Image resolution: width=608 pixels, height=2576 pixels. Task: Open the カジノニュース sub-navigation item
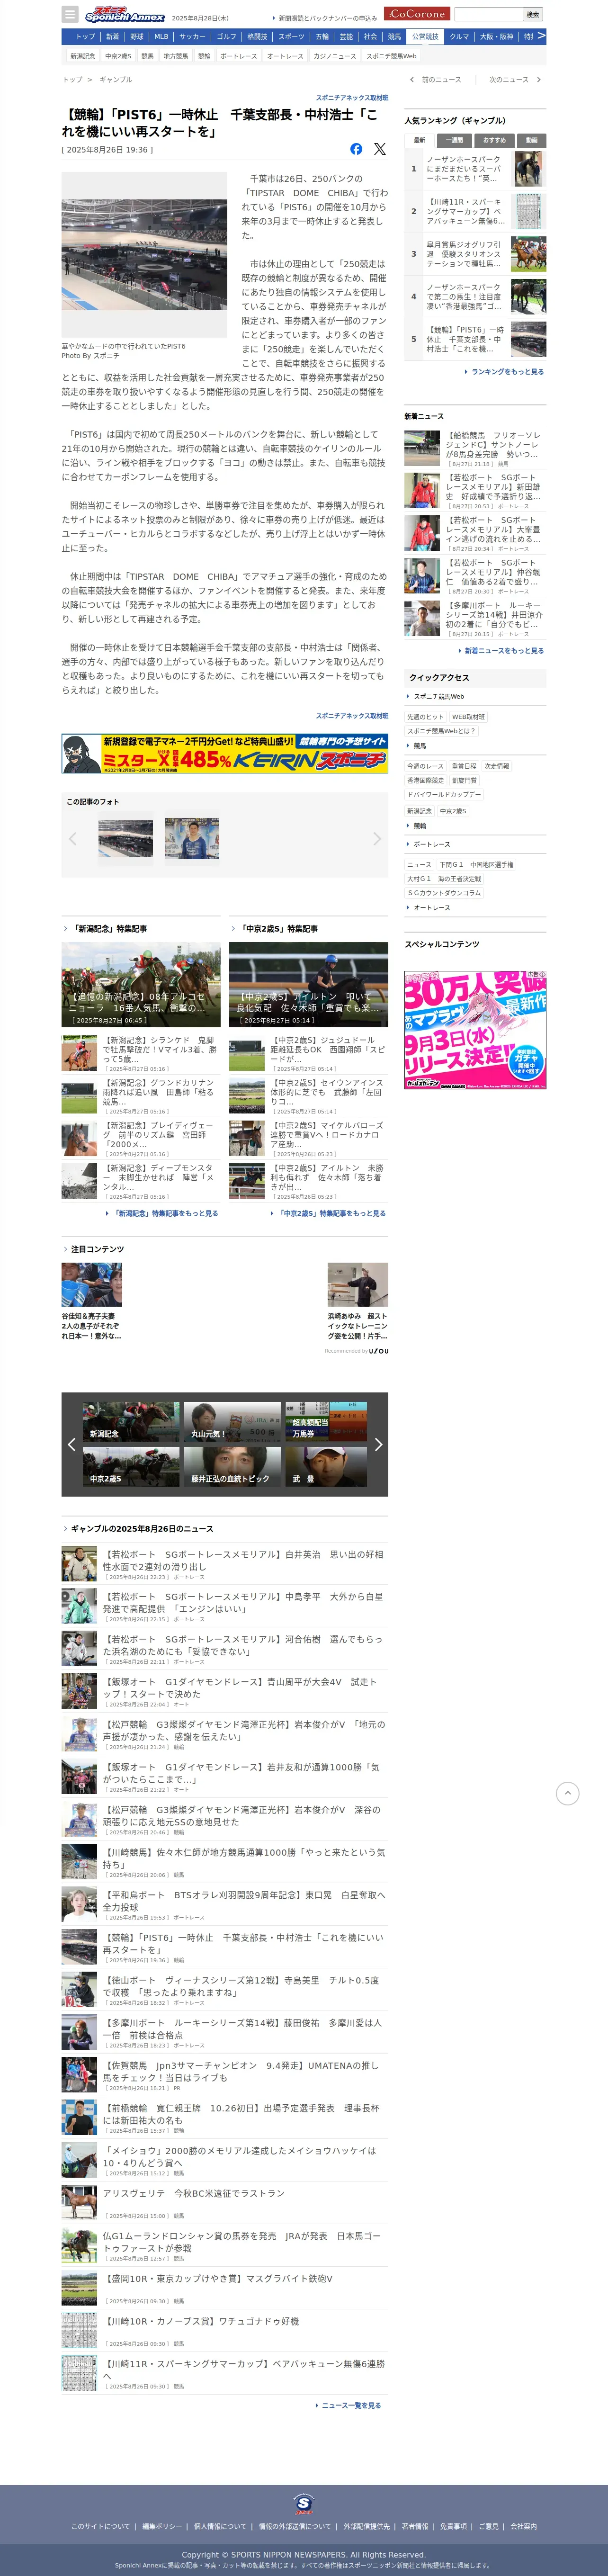point(334,56)
